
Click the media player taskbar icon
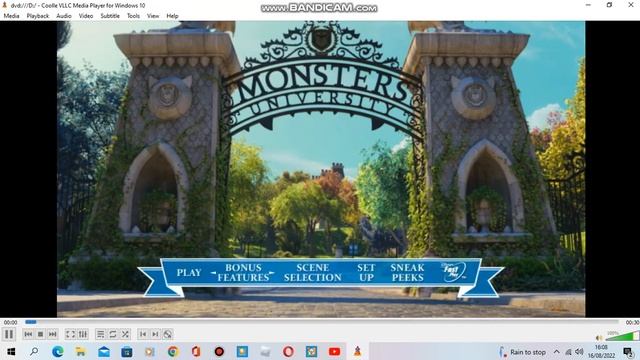click(150, 351)
